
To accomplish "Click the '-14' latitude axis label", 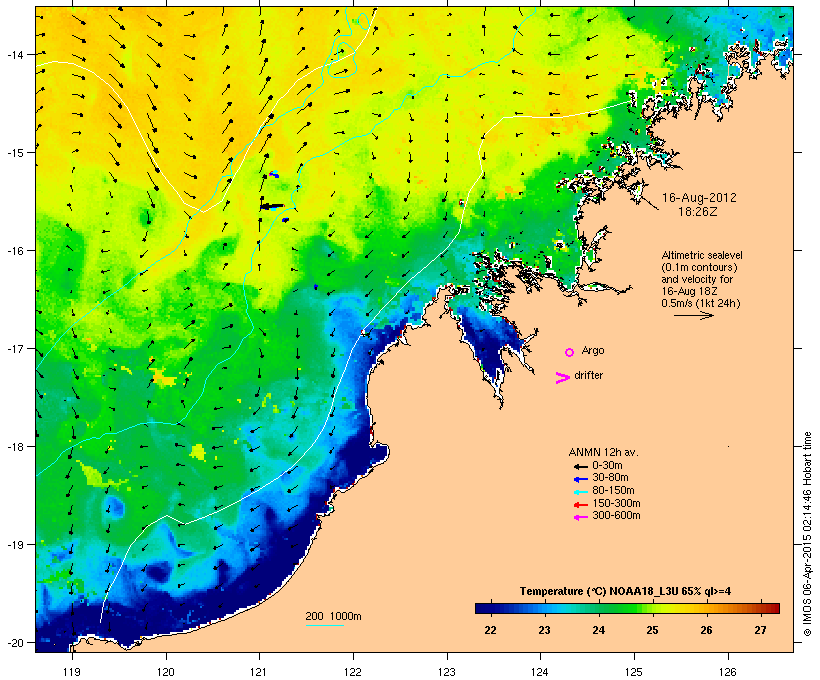I will tap(15, 54).
